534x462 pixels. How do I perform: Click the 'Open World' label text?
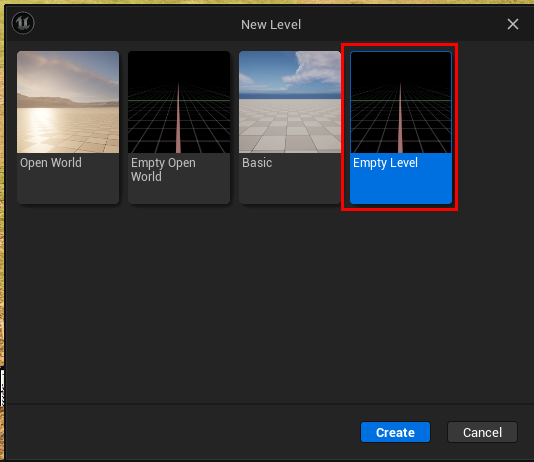click(51, 163)
